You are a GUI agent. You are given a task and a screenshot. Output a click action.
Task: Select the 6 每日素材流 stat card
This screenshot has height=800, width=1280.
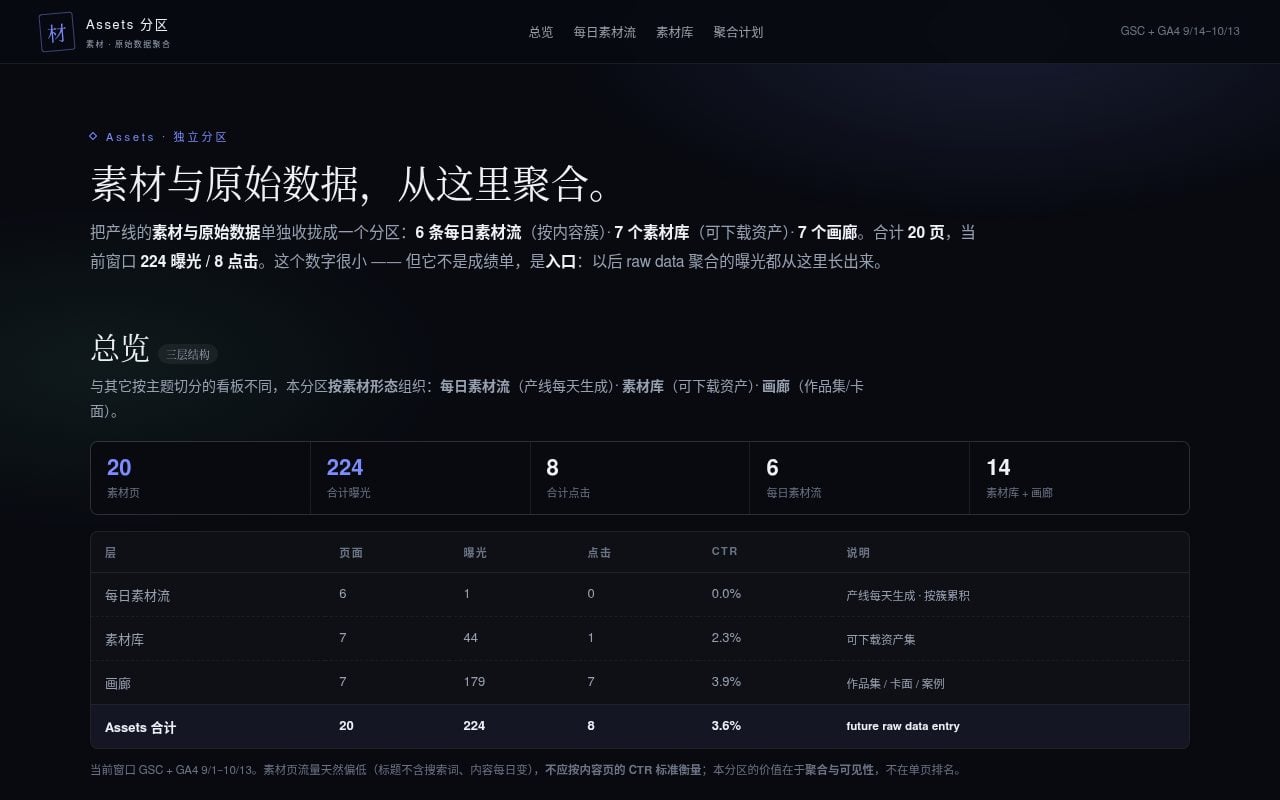pyautogui.click(x=859, y=478)
